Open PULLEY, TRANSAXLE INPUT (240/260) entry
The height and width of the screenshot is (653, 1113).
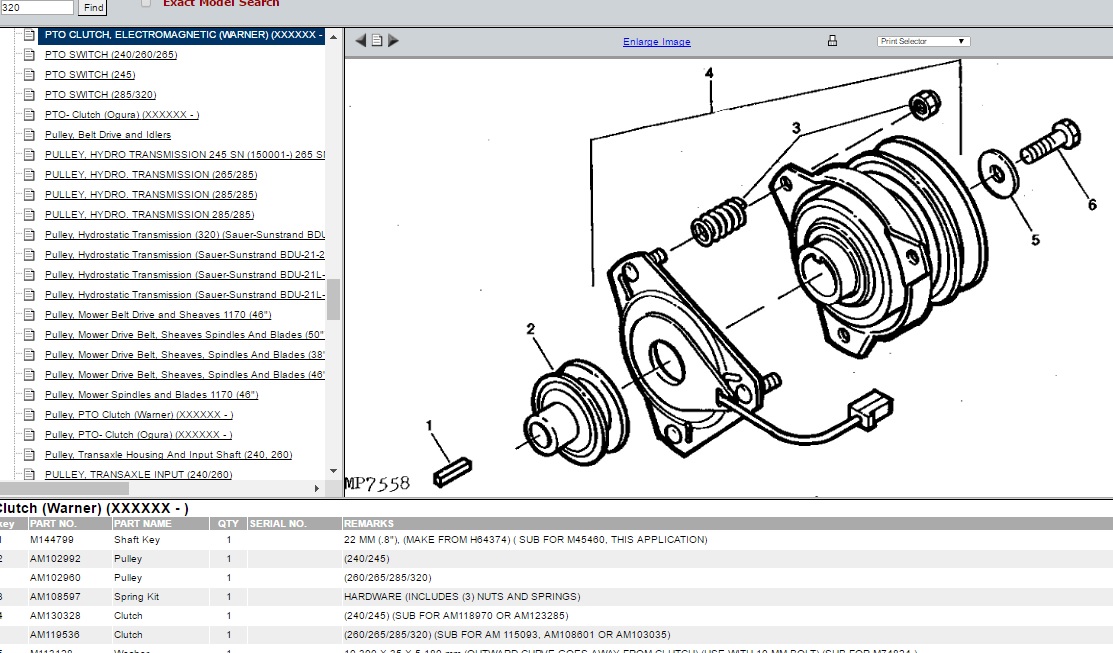pyautogui.click(x=138, y=474)
